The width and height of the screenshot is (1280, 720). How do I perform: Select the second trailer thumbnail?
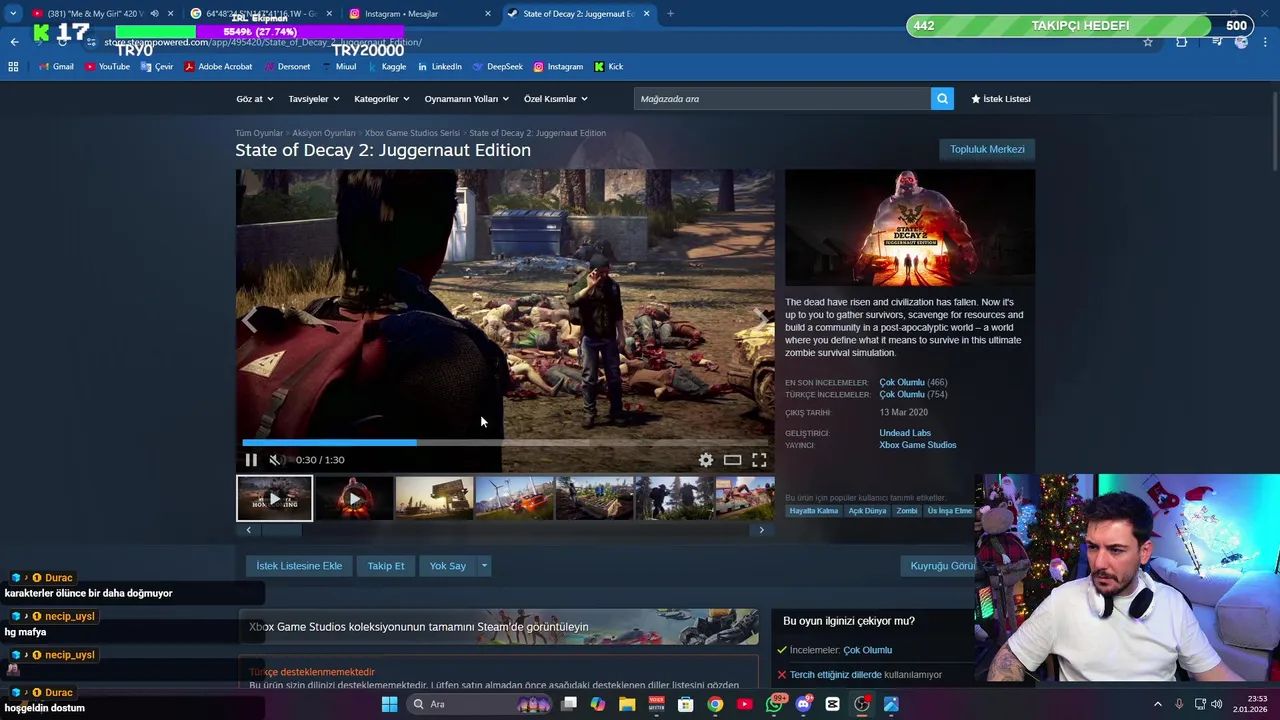tap(354, 498)
